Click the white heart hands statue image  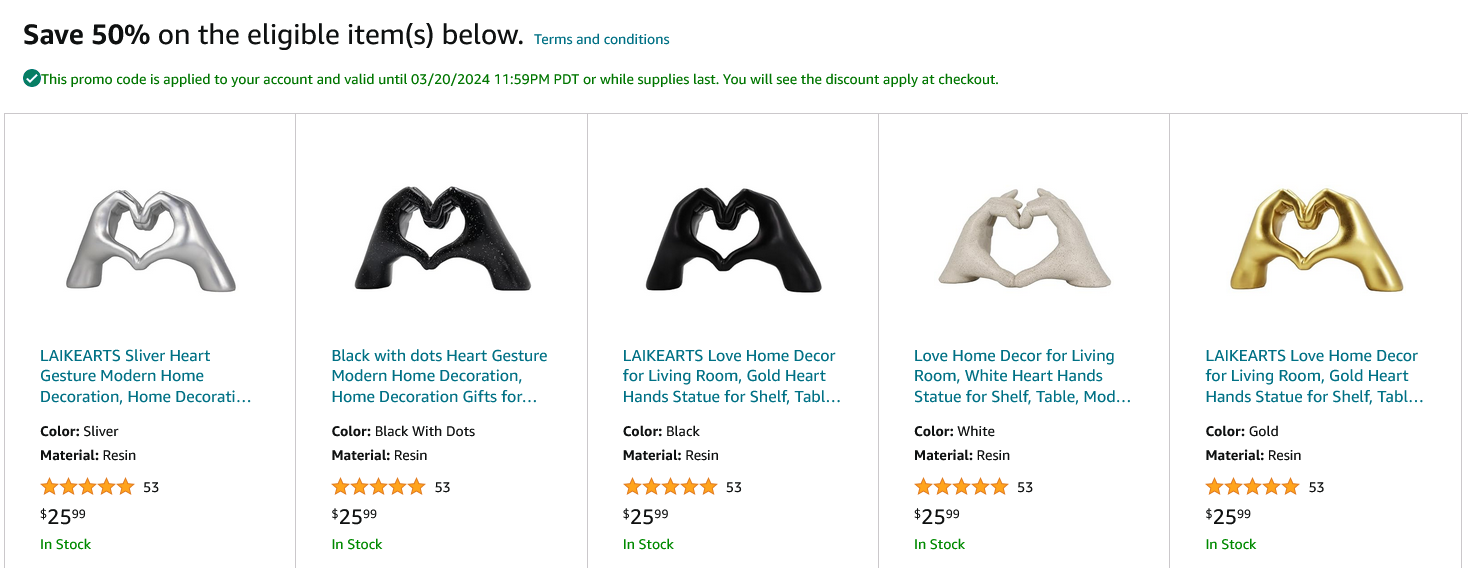tap(1024, 239)
